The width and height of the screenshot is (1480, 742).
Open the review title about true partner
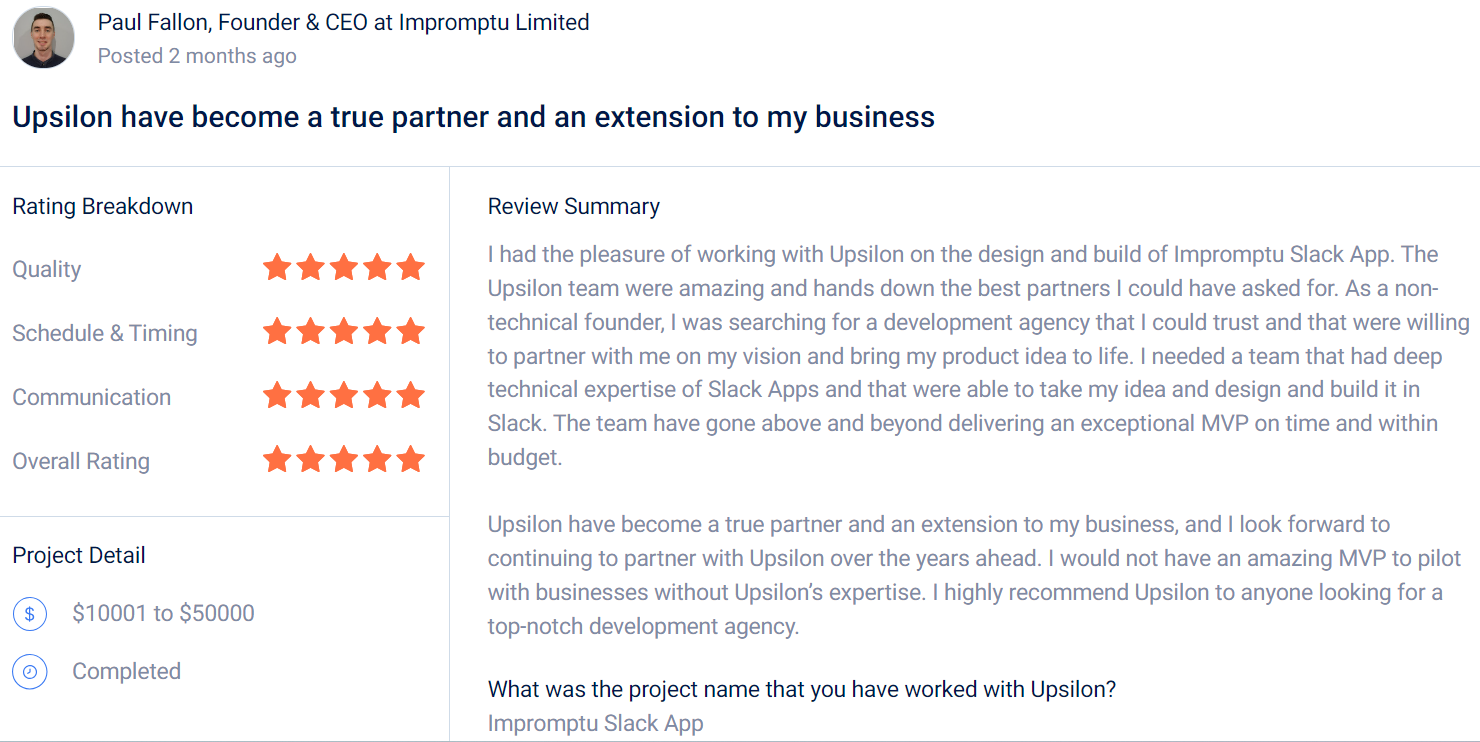coord(473,117)
